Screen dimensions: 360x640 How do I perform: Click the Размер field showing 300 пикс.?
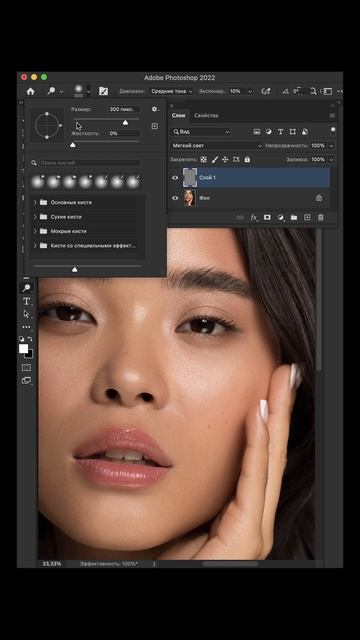[124, 109]
